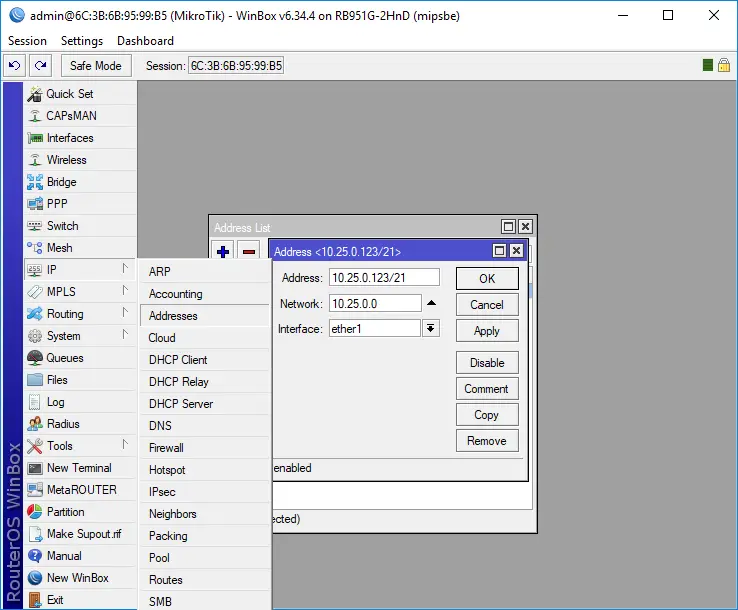Collapse the Network field with up arrow

431,303
